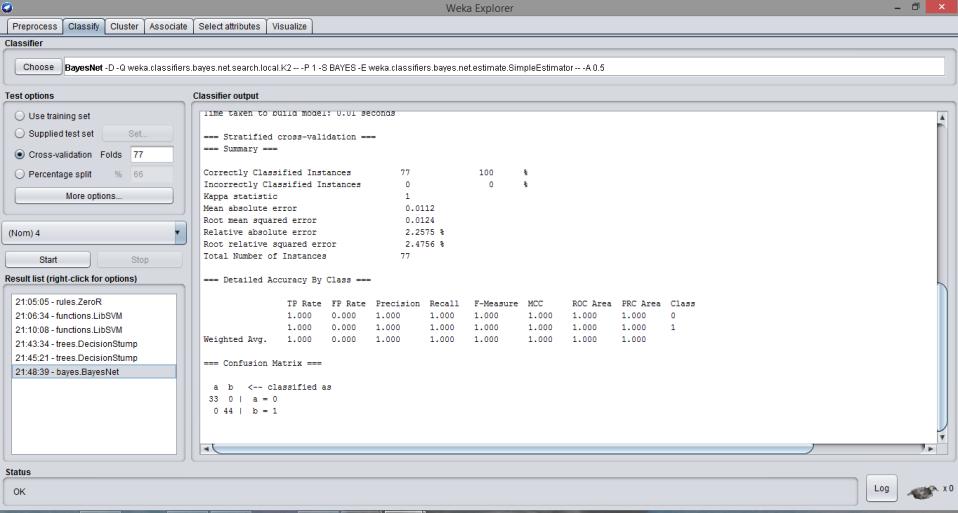This screenshot has height=513, width=958.
Task: Click the Stratified cross-validation heading
Action: [x=289, y=137]
